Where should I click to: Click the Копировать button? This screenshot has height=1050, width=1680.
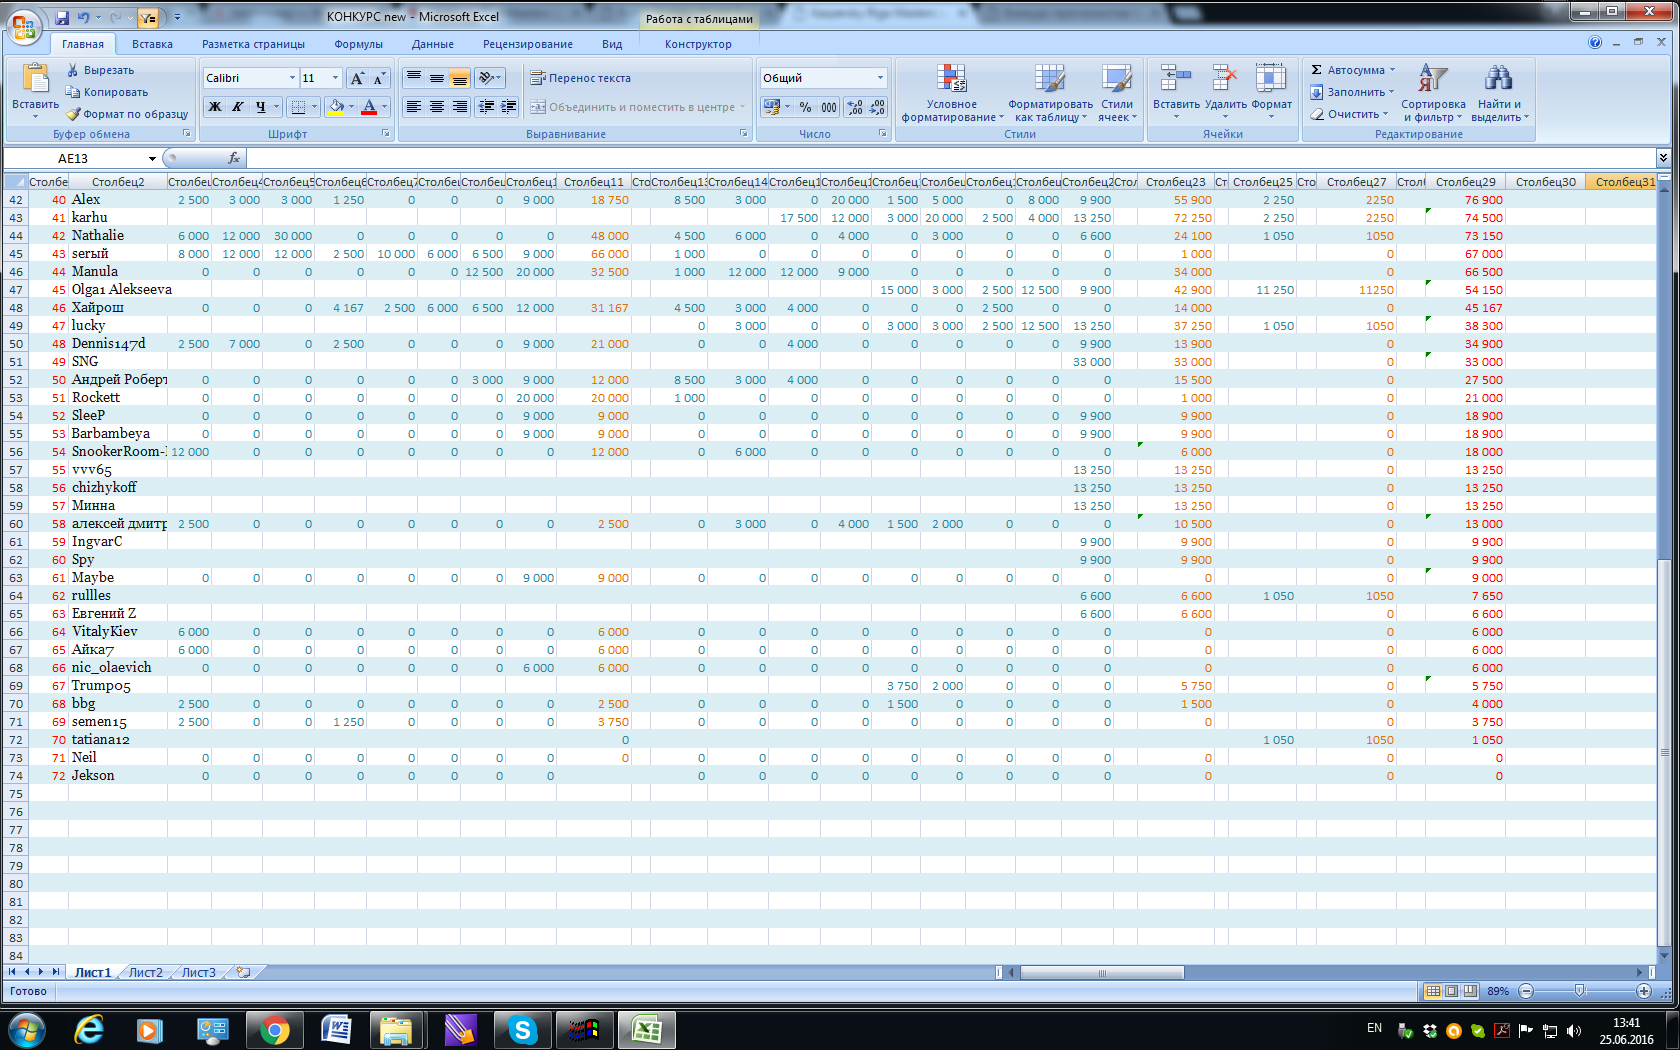pos(107,92)
